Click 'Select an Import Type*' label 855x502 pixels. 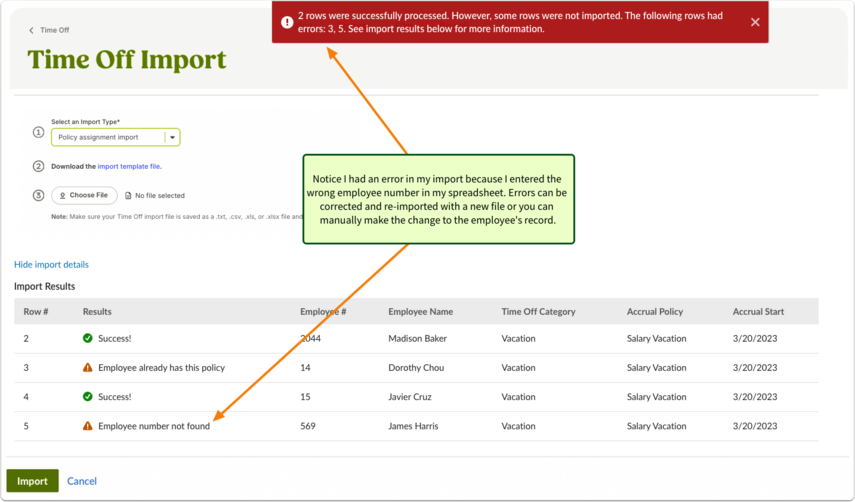(86, 122)
